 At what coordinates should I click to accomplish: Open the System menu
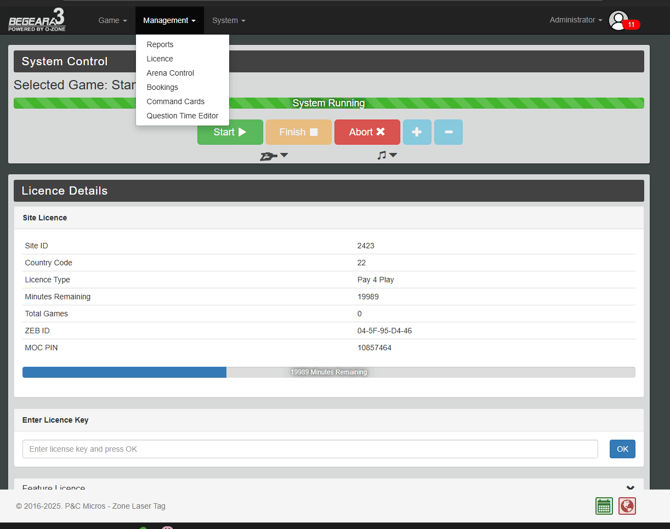[x=229, y=20]
